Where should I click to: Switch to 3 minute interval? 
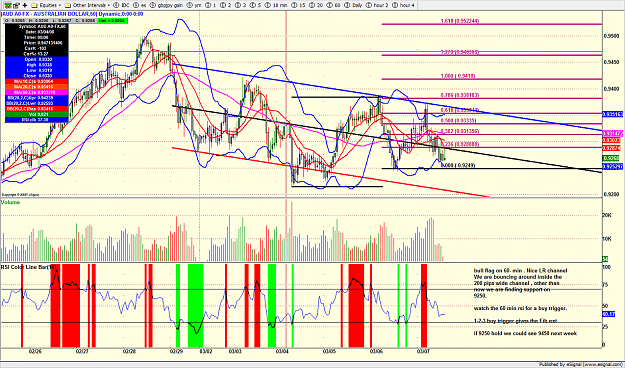241,5
